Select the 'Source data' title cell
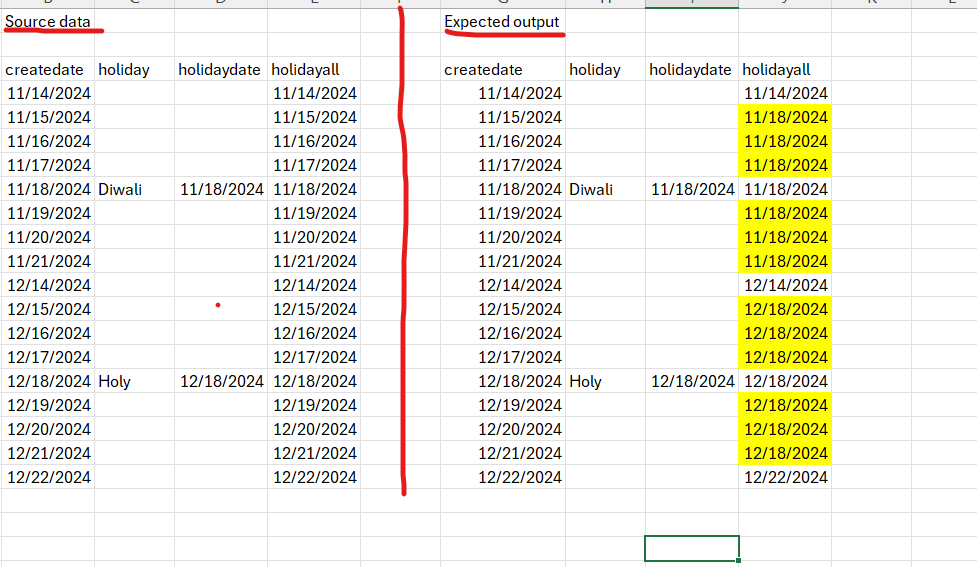The width and height of the screenshot is (977, 567). [x=48, y=21]
